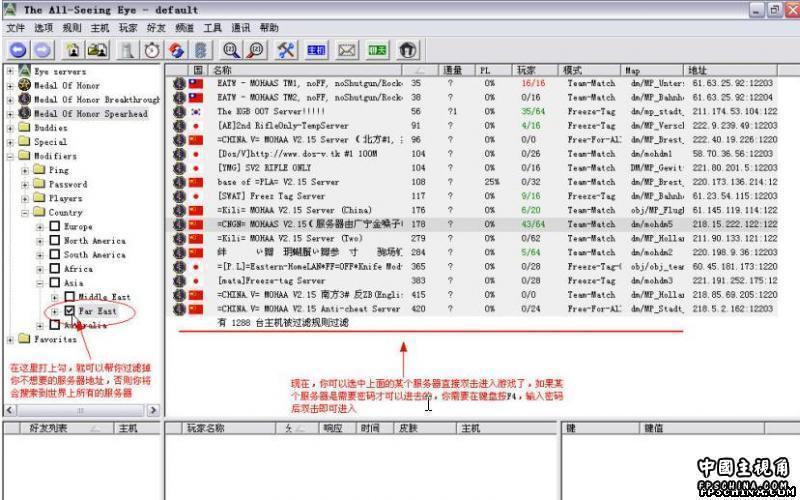Click the Medal Of Honor Breakthrough game icon
The width and height of the screenshot is (800, 500).
(24, 99)
